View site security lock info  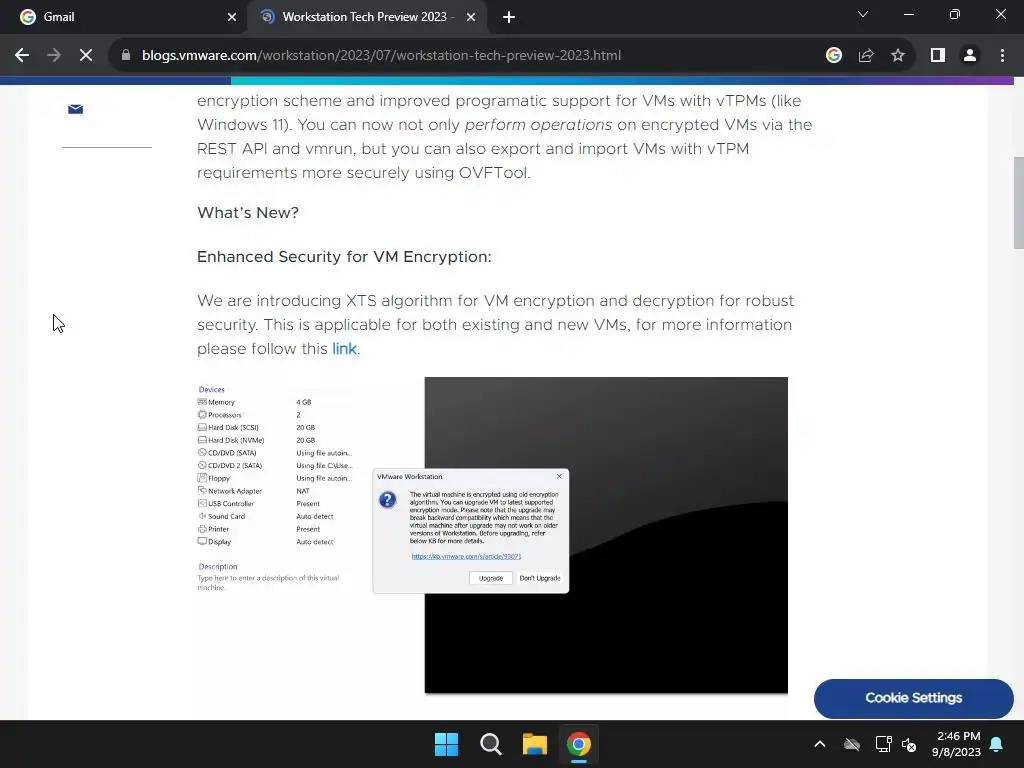coord(126,56)
